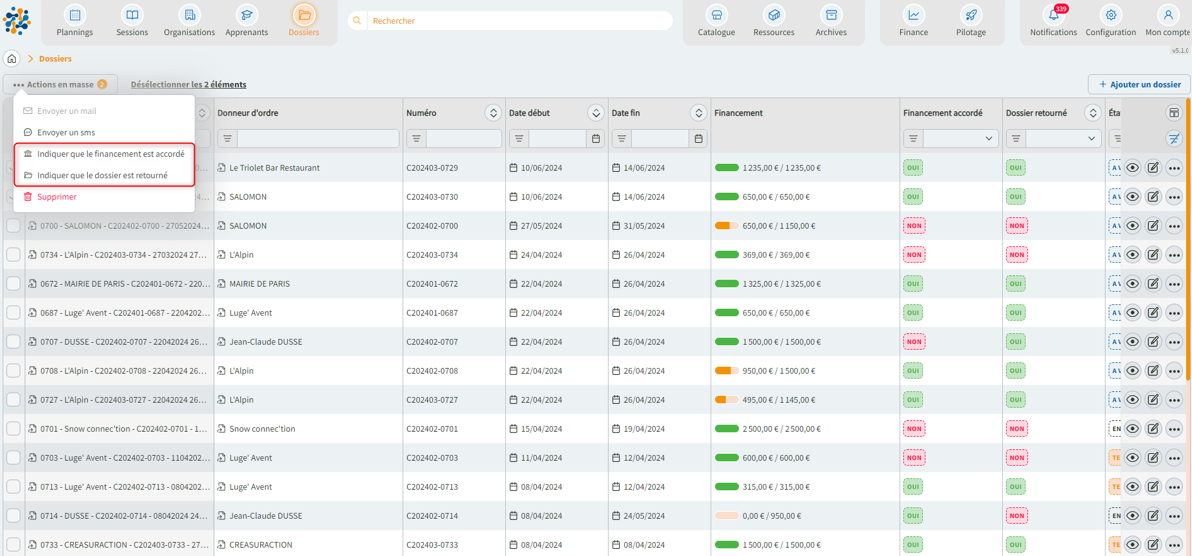
Task: Select the Dossiers navigation icon
Action: [304, 15]
